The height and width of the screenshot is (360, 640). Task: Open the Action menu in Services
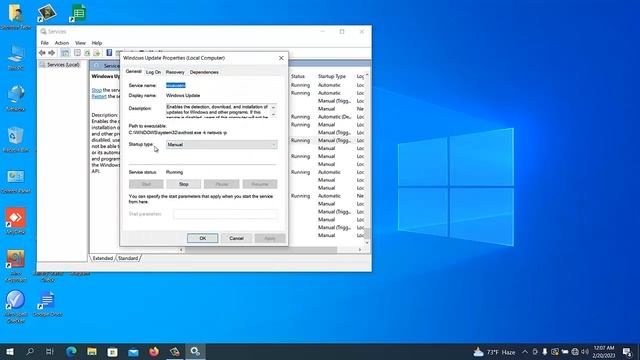62,43
